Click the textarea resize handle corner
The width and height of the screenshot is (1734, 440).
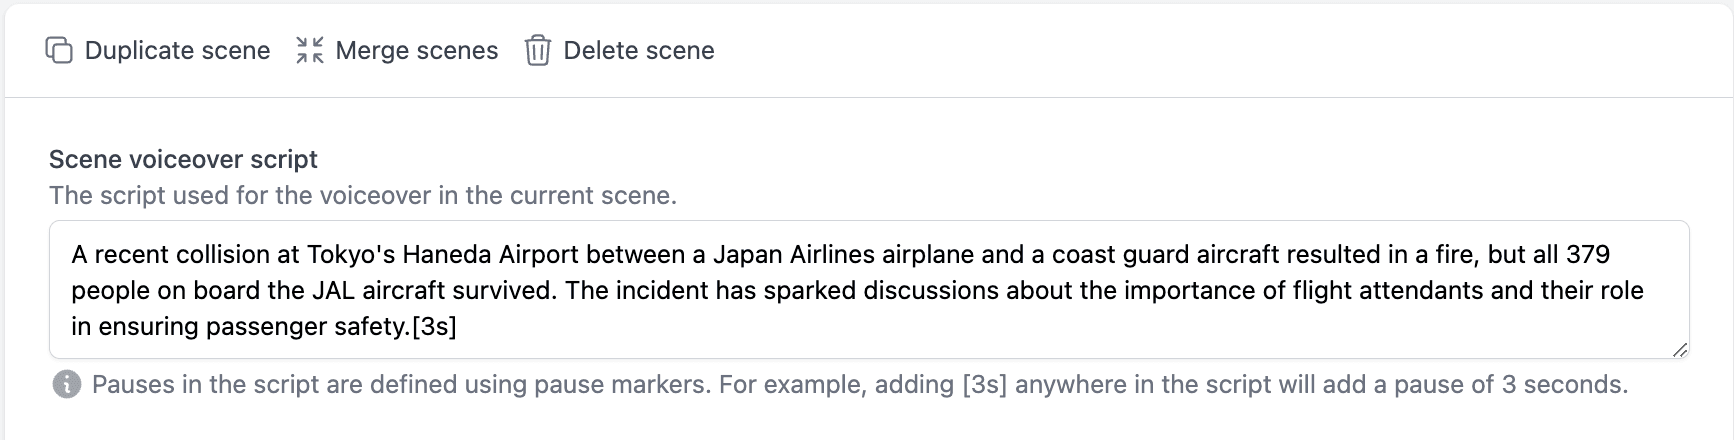[1680, 349]
